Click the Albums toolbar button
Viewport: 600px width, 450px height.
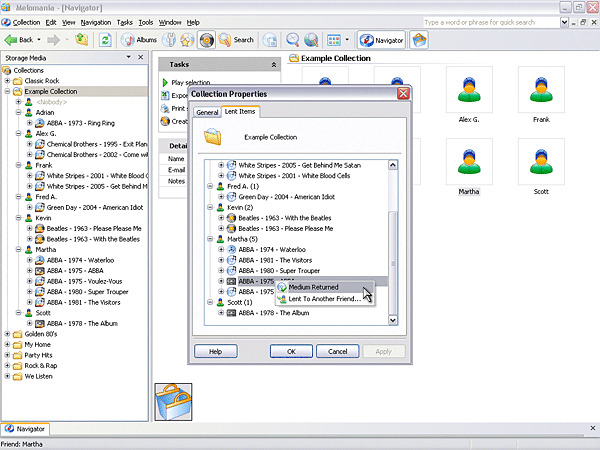[x=138, y=40]
